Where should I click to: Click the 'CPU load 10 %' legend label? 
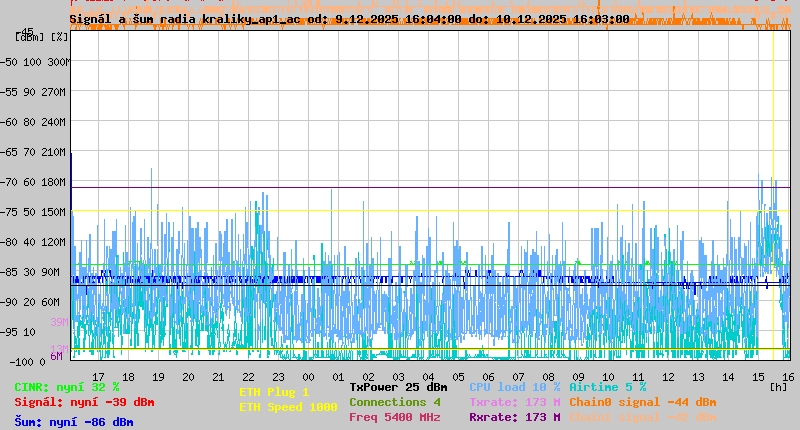point(515,387)
